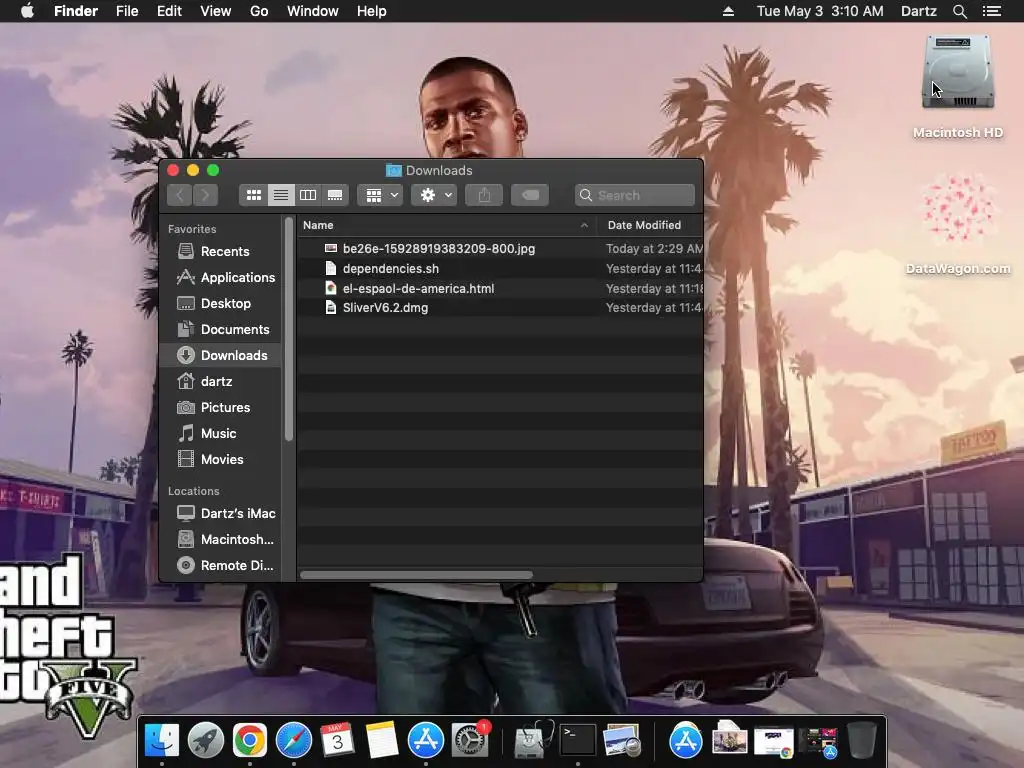
Task: Click the SliverV6.2.dmg disk image icon
Action: pyautogui.click(x=330, y=308)
